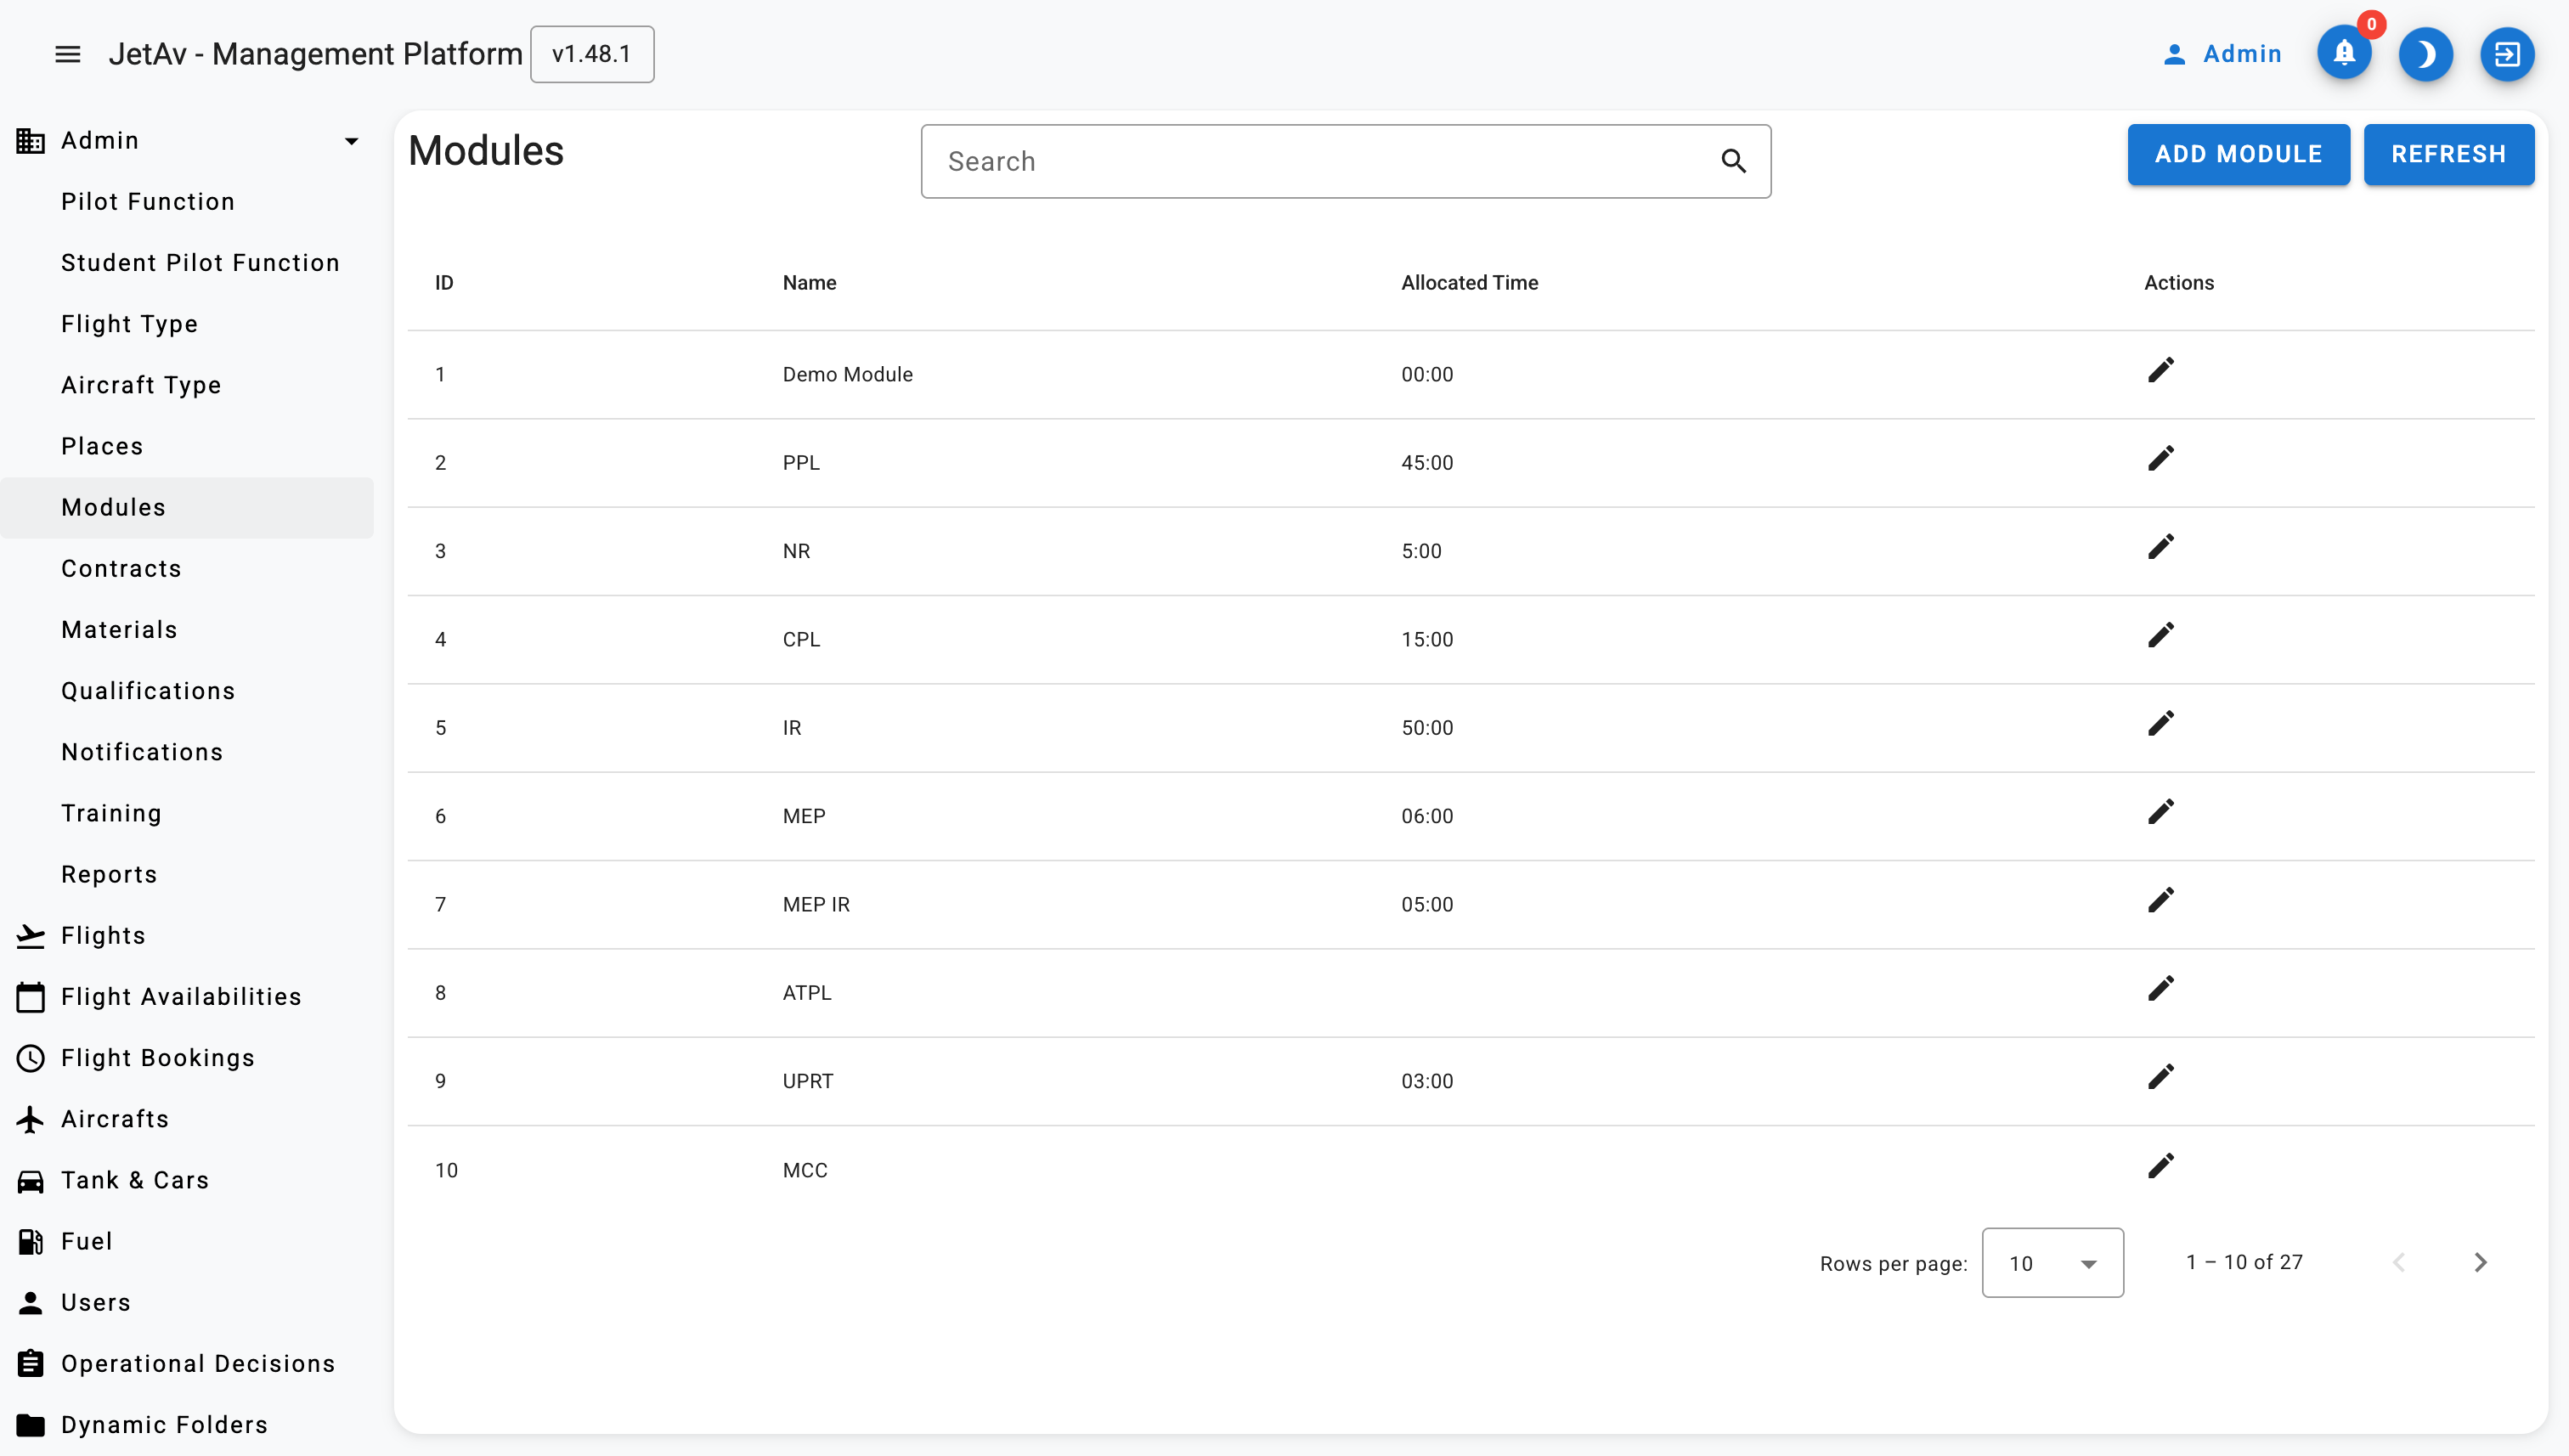Open Flights section in sidebar
The height and width of the screenshot is (1456, 2569).
[x=103, y=936]
